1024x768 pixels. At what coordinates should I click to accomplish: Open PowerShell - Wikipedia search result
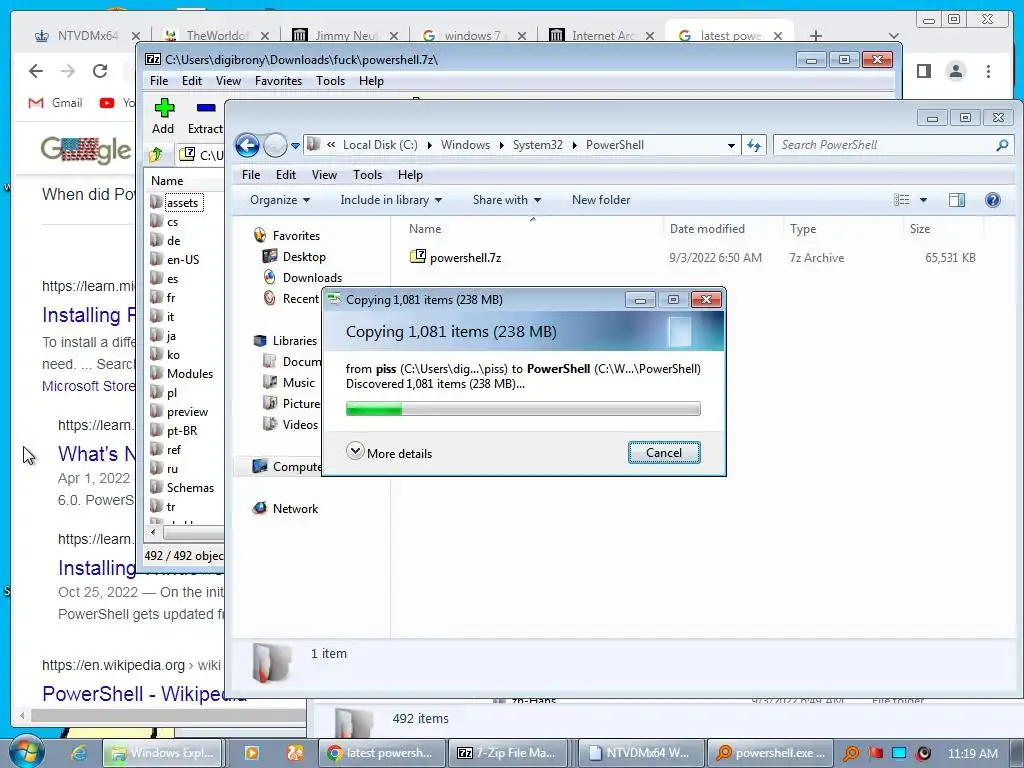click(x=144, y=694)
